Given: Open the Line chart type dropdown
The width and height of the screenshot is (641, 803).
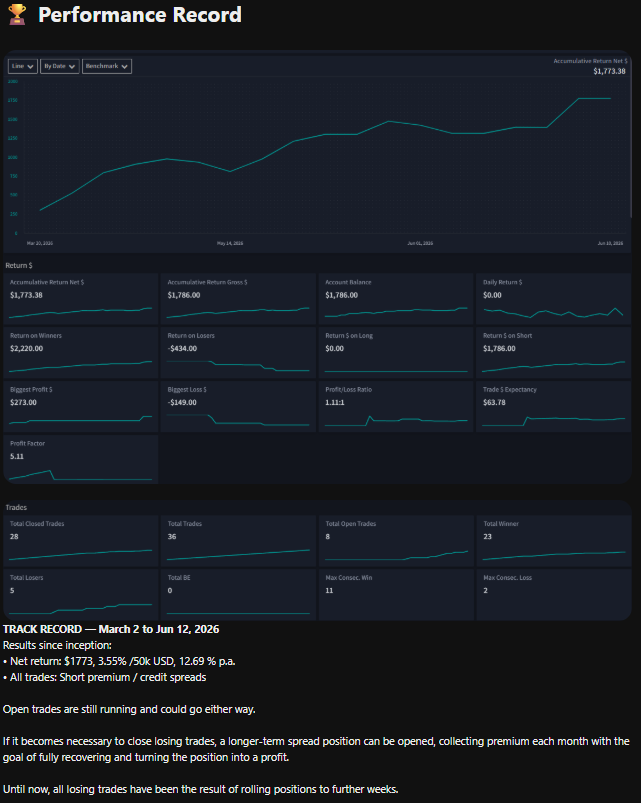Looking at the screenshot, I should [23, 66].
